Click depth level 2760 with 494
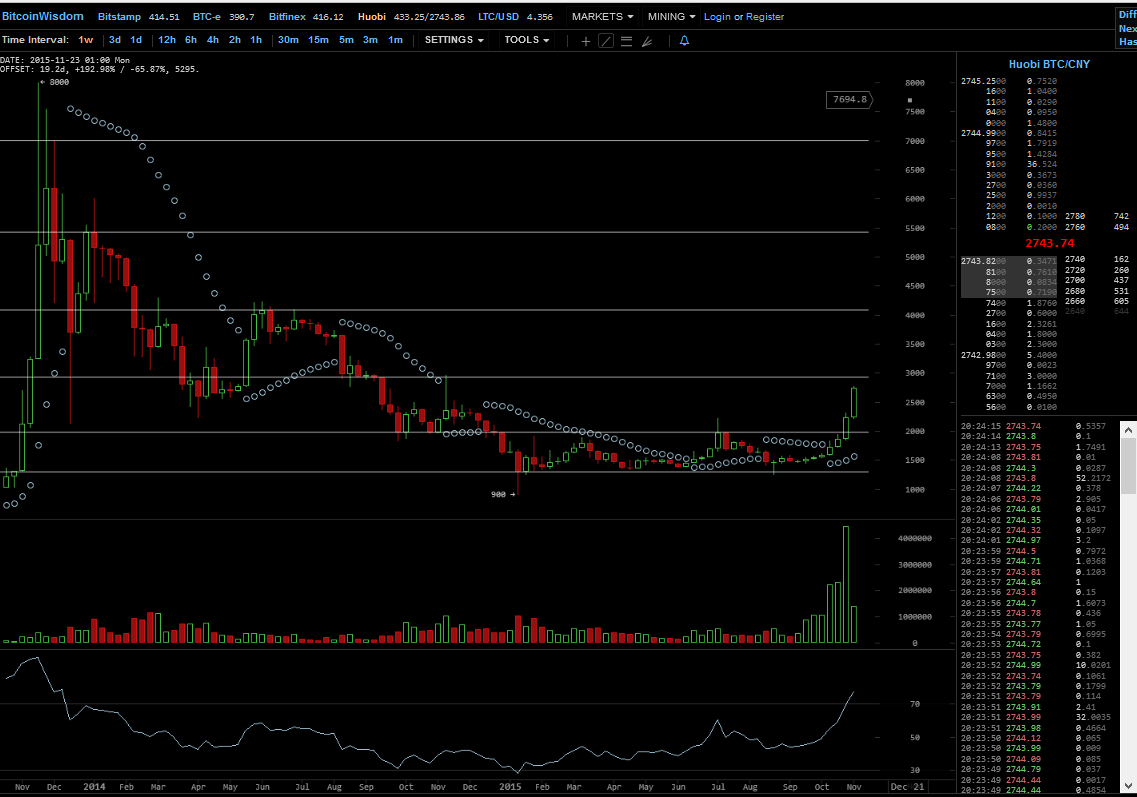The width and height of the screenshot is (1137, 797). coord(1096,227)
